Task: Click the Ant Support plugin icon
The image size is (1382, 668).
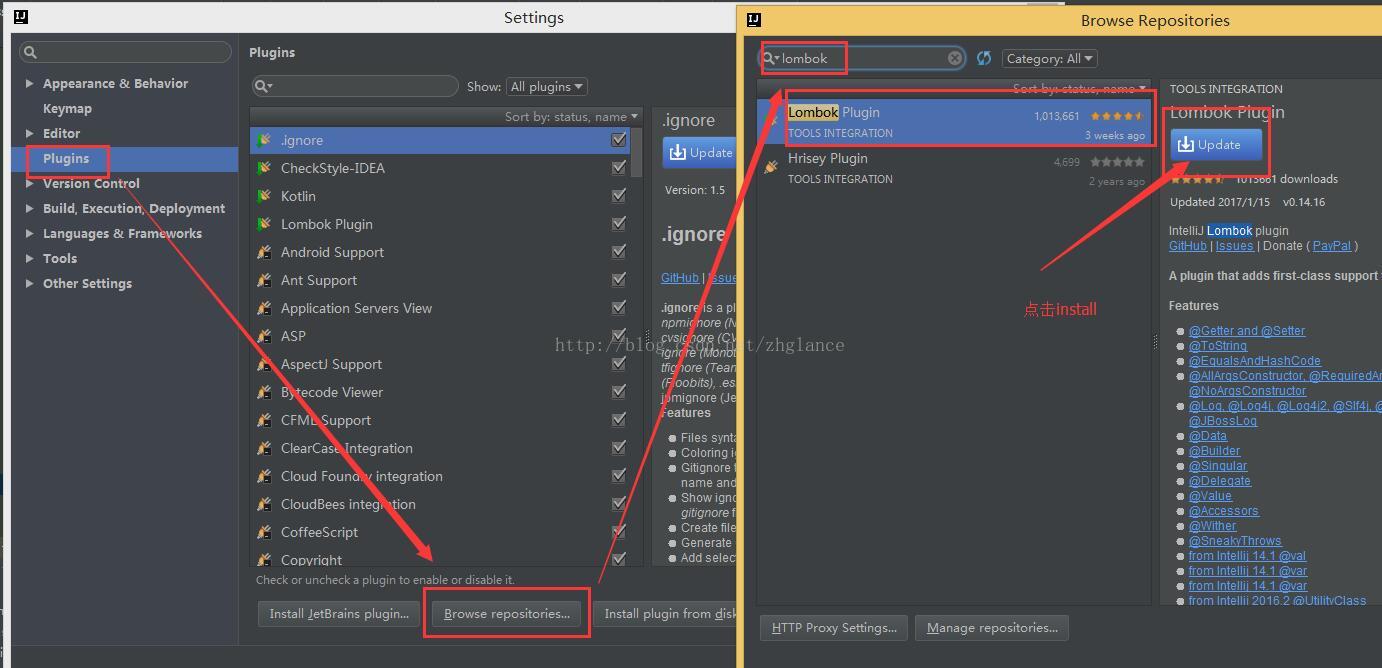Action: 264,280
